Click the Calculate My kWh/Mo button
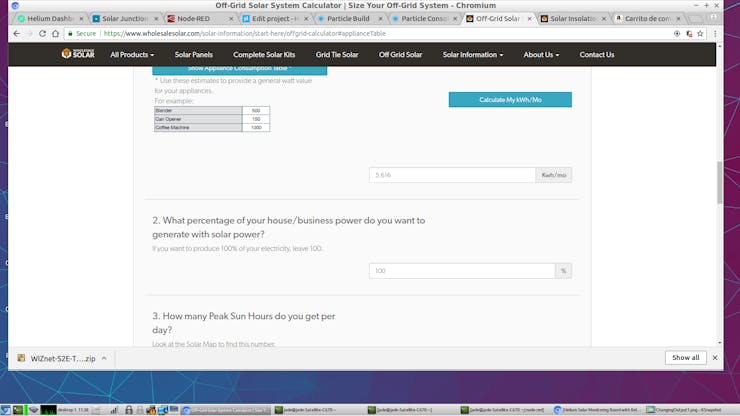 tap(510, 100)
